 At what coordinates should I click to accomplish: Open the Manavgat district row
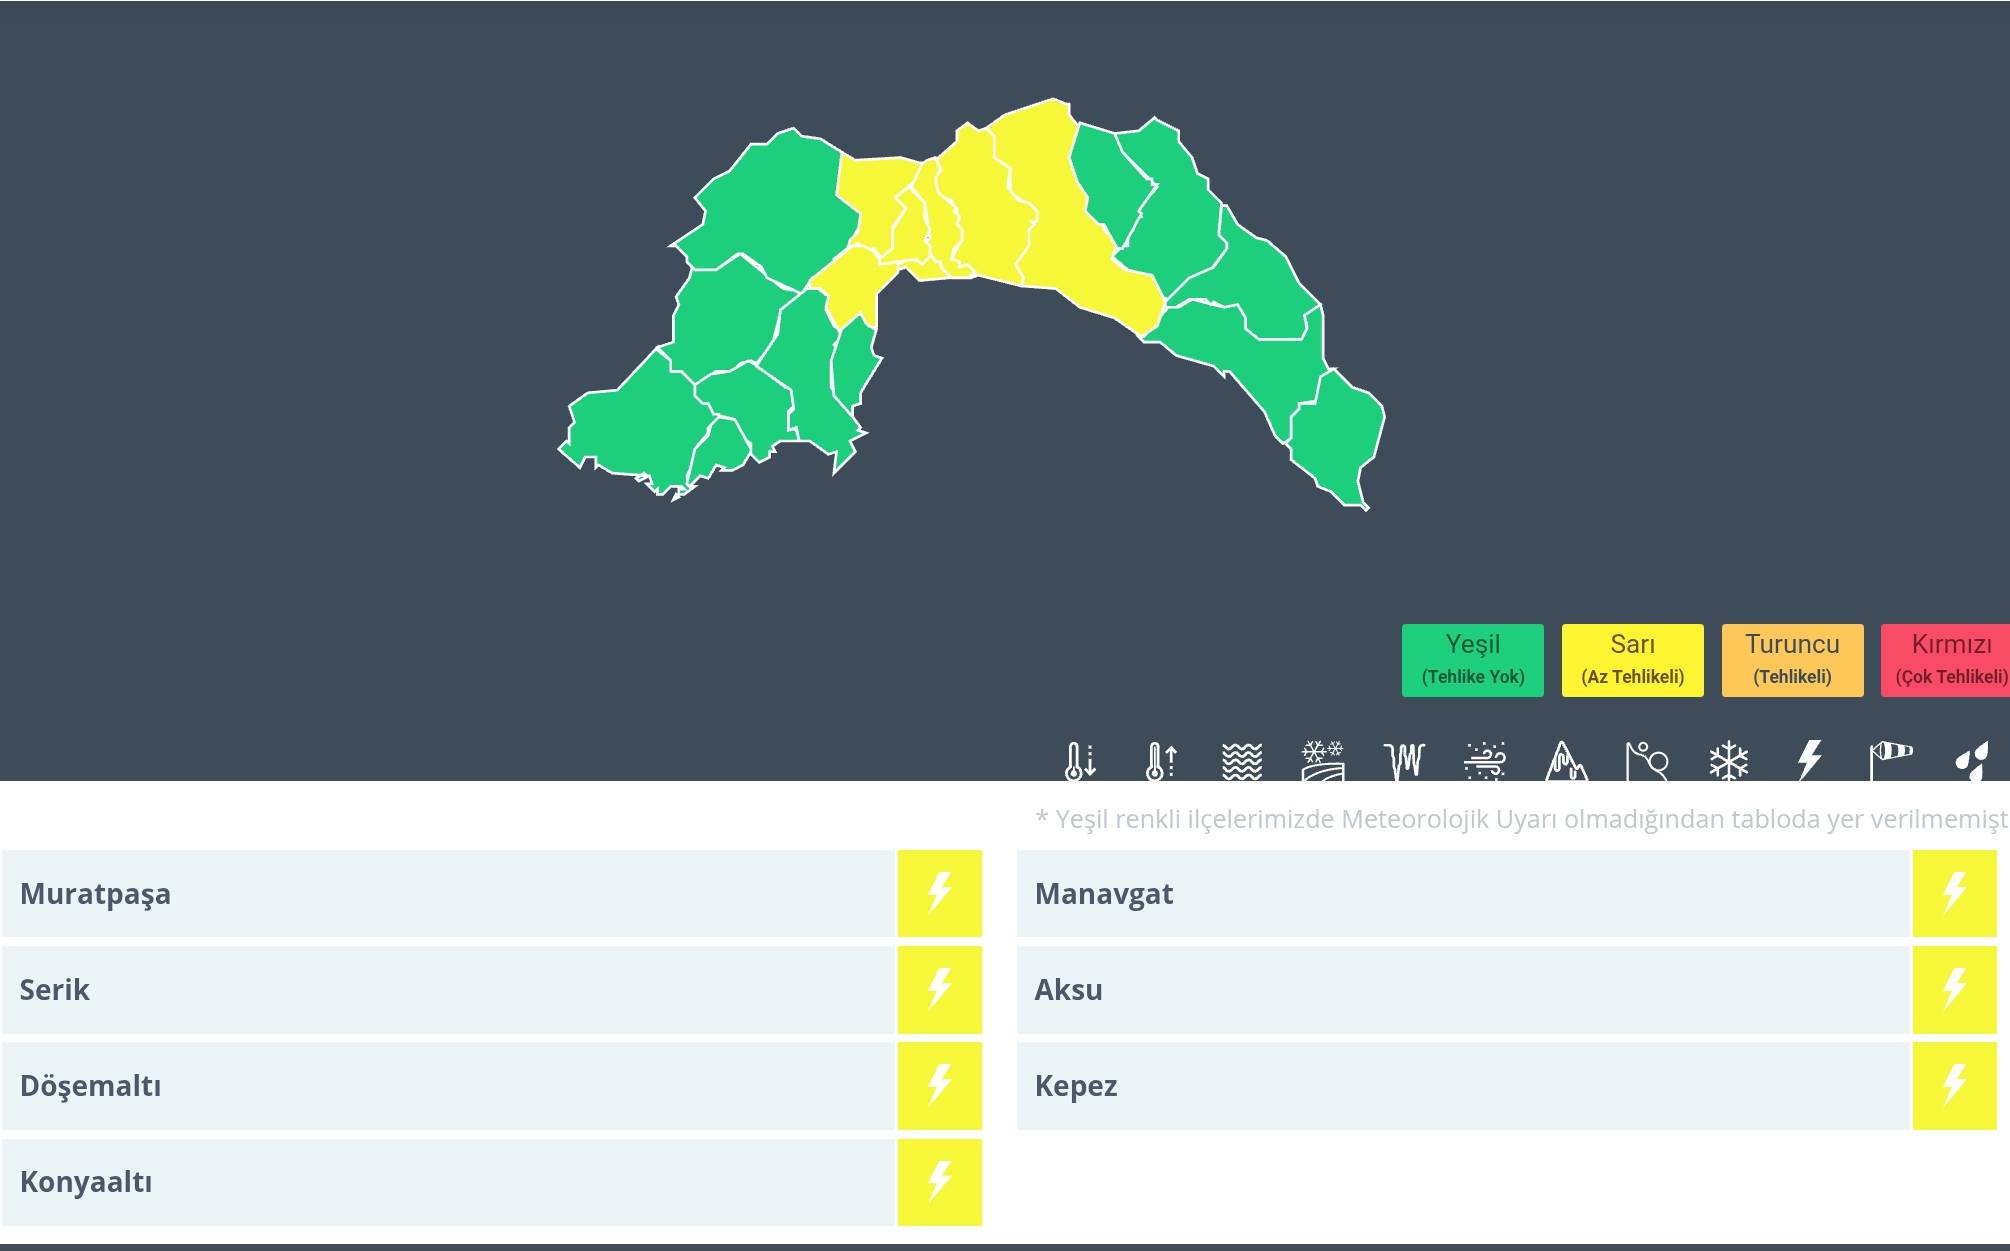(1462, 894)
